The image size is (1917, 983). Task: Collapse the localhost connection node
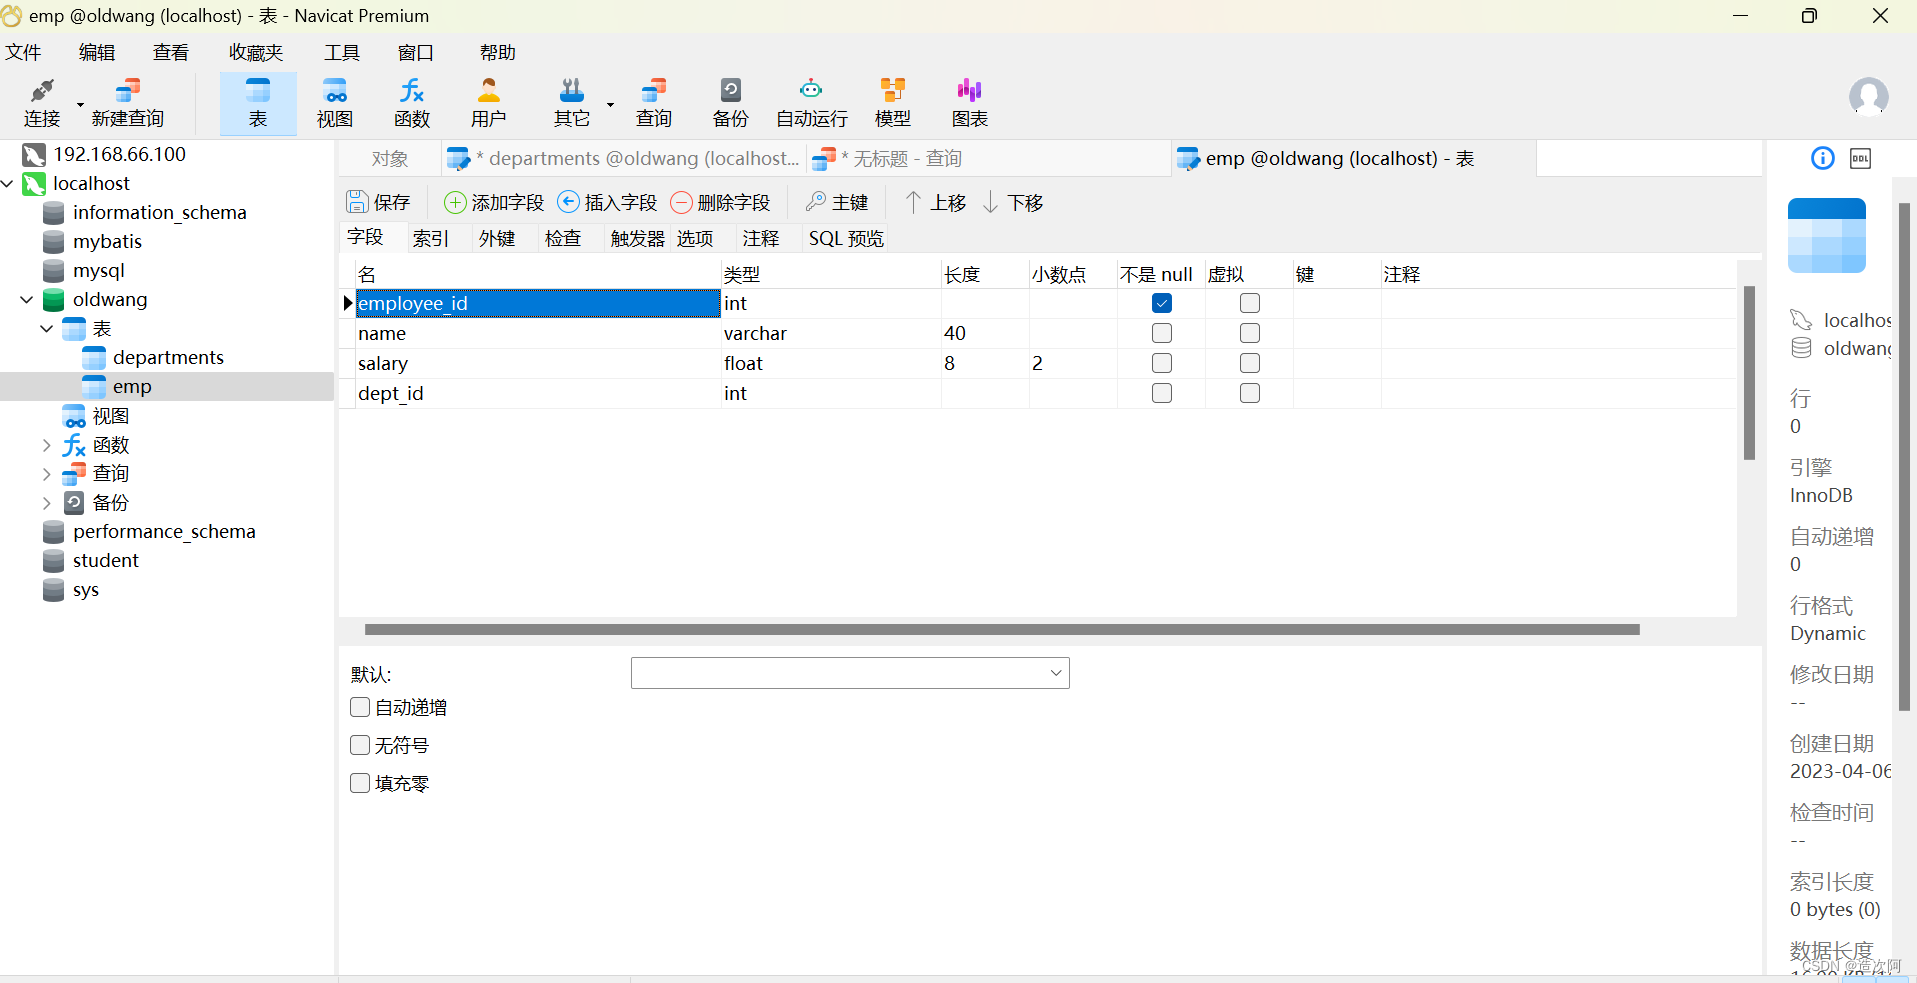click(7, 183)
